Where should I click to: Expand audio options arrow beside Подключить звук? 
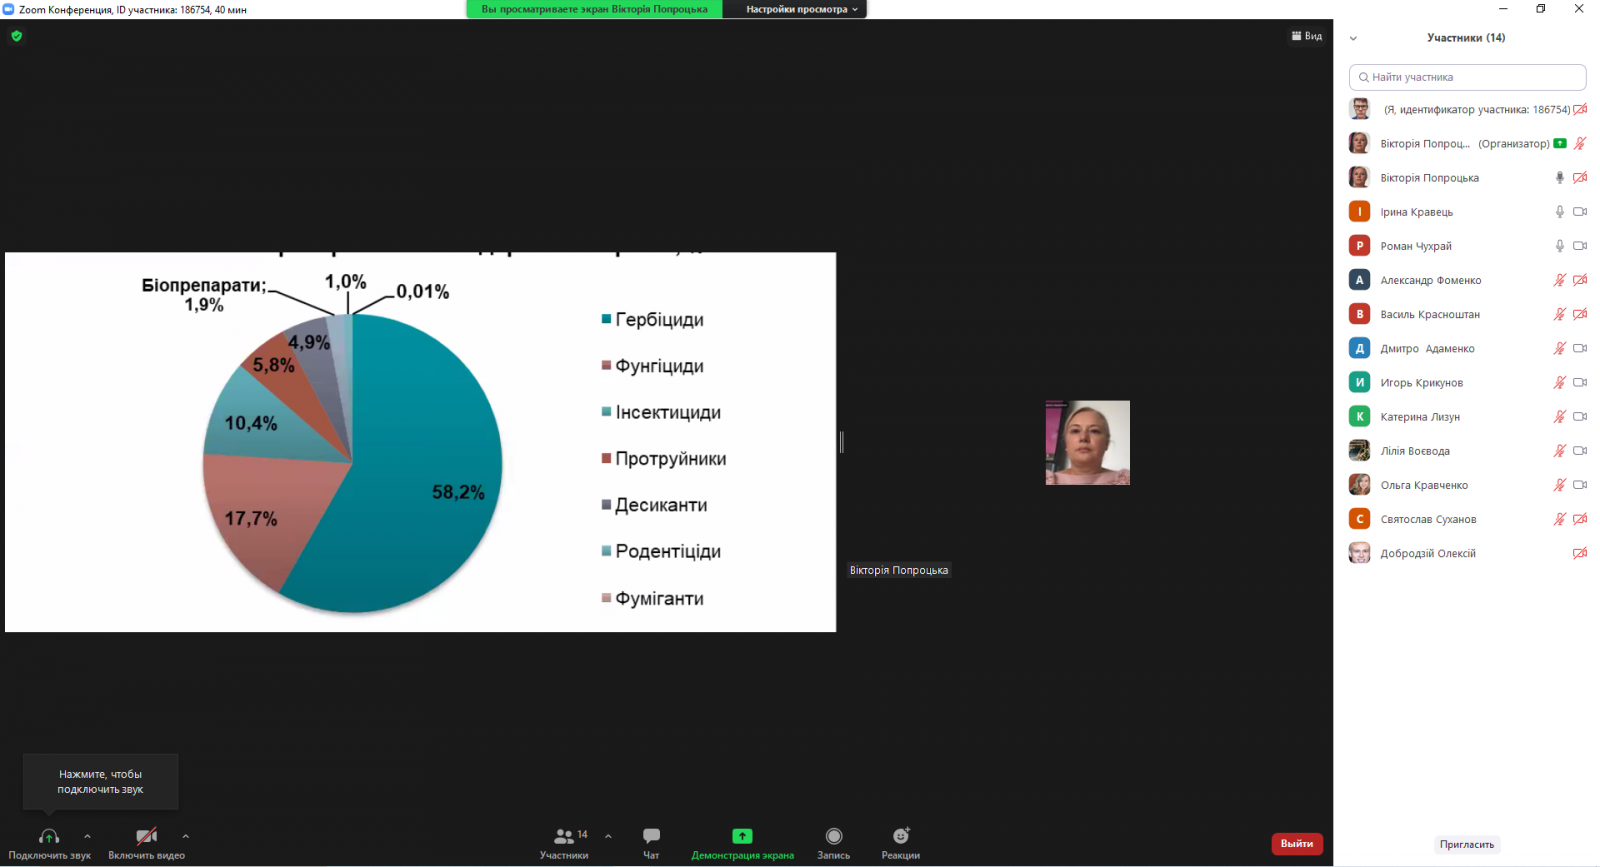[87, 836]
